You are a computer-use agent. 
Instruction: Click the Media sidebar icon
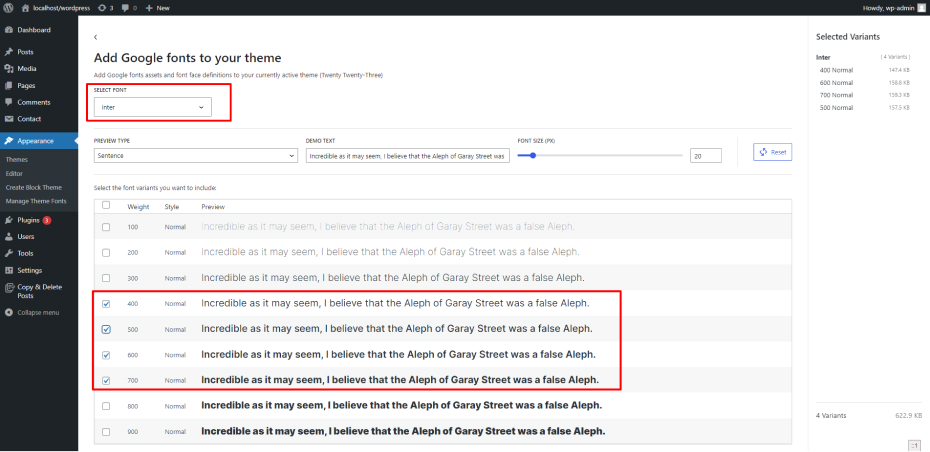(x=9, y=69)
